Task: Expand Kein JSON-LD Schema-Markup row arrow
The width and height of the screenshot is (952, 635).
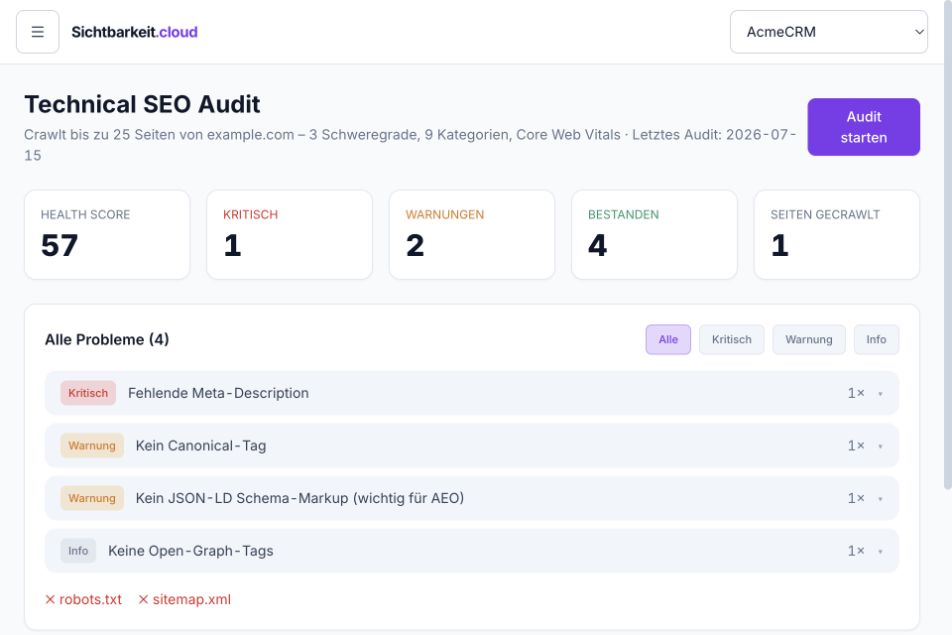Action: tap(880, 499)
